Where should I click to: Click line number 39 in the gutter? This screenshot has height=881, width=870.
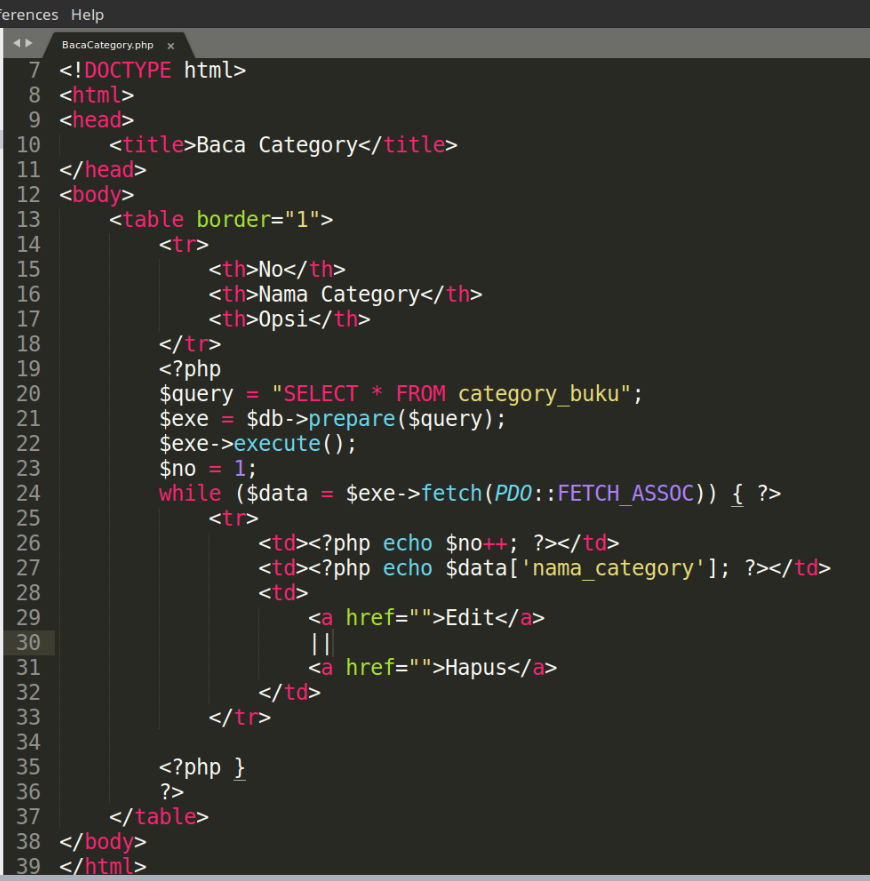pos(29,866)
